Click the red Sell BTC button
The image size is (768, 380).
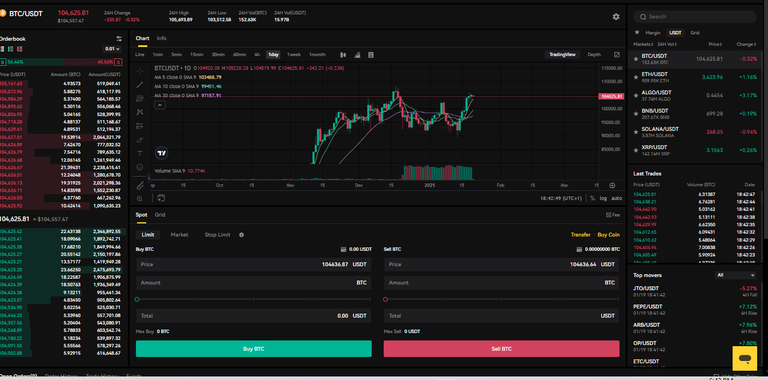pos(502,349)
